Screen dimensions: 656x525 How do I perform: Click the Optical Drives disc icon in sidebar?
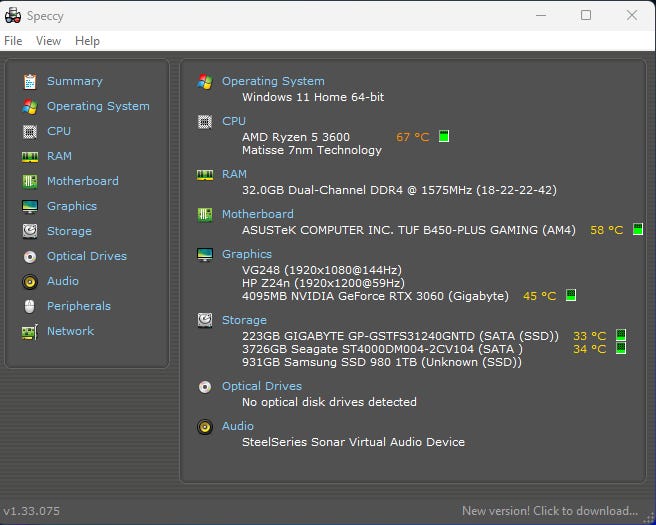coord(30,256)
